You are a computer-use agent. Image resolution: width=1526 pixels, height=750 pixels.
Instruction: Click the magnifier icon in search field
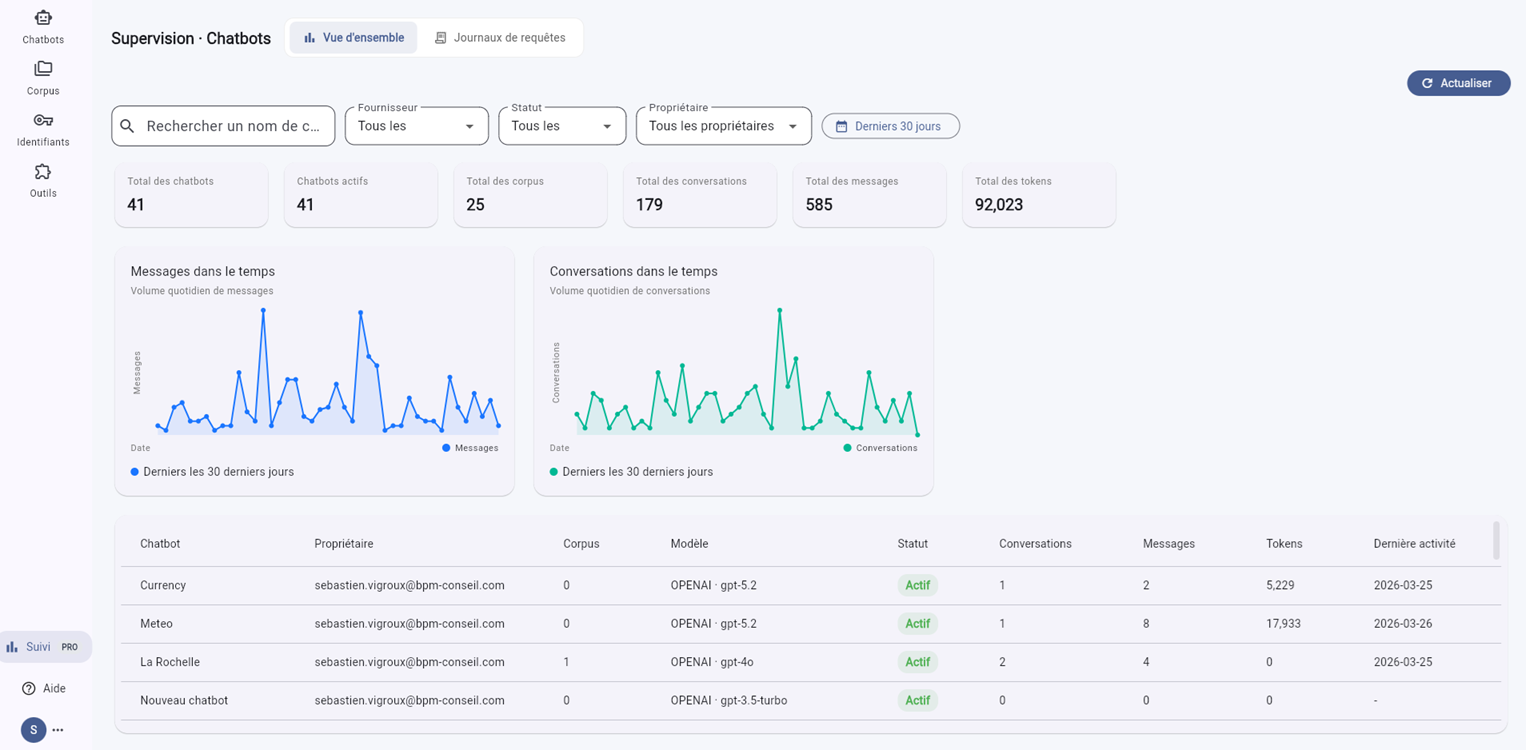coord(127,126)
